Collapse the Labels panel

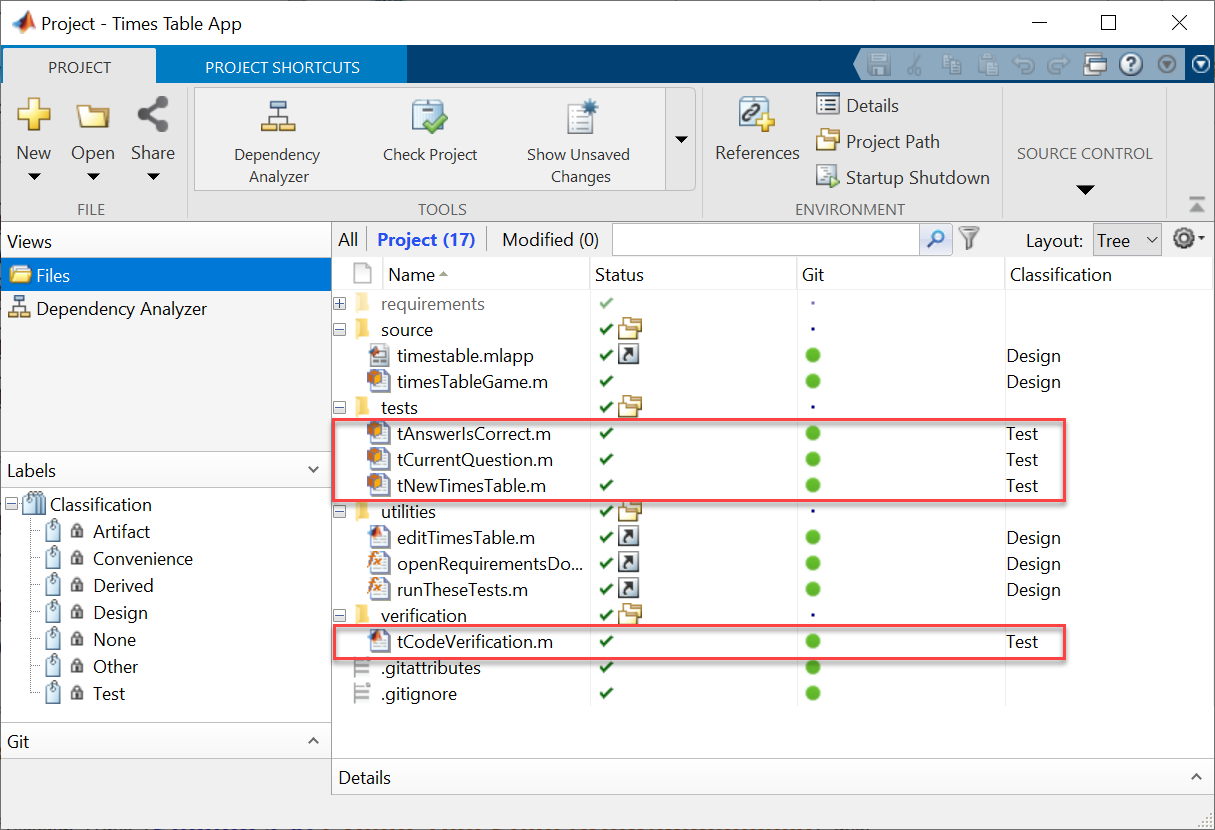[x=313, y=470]
